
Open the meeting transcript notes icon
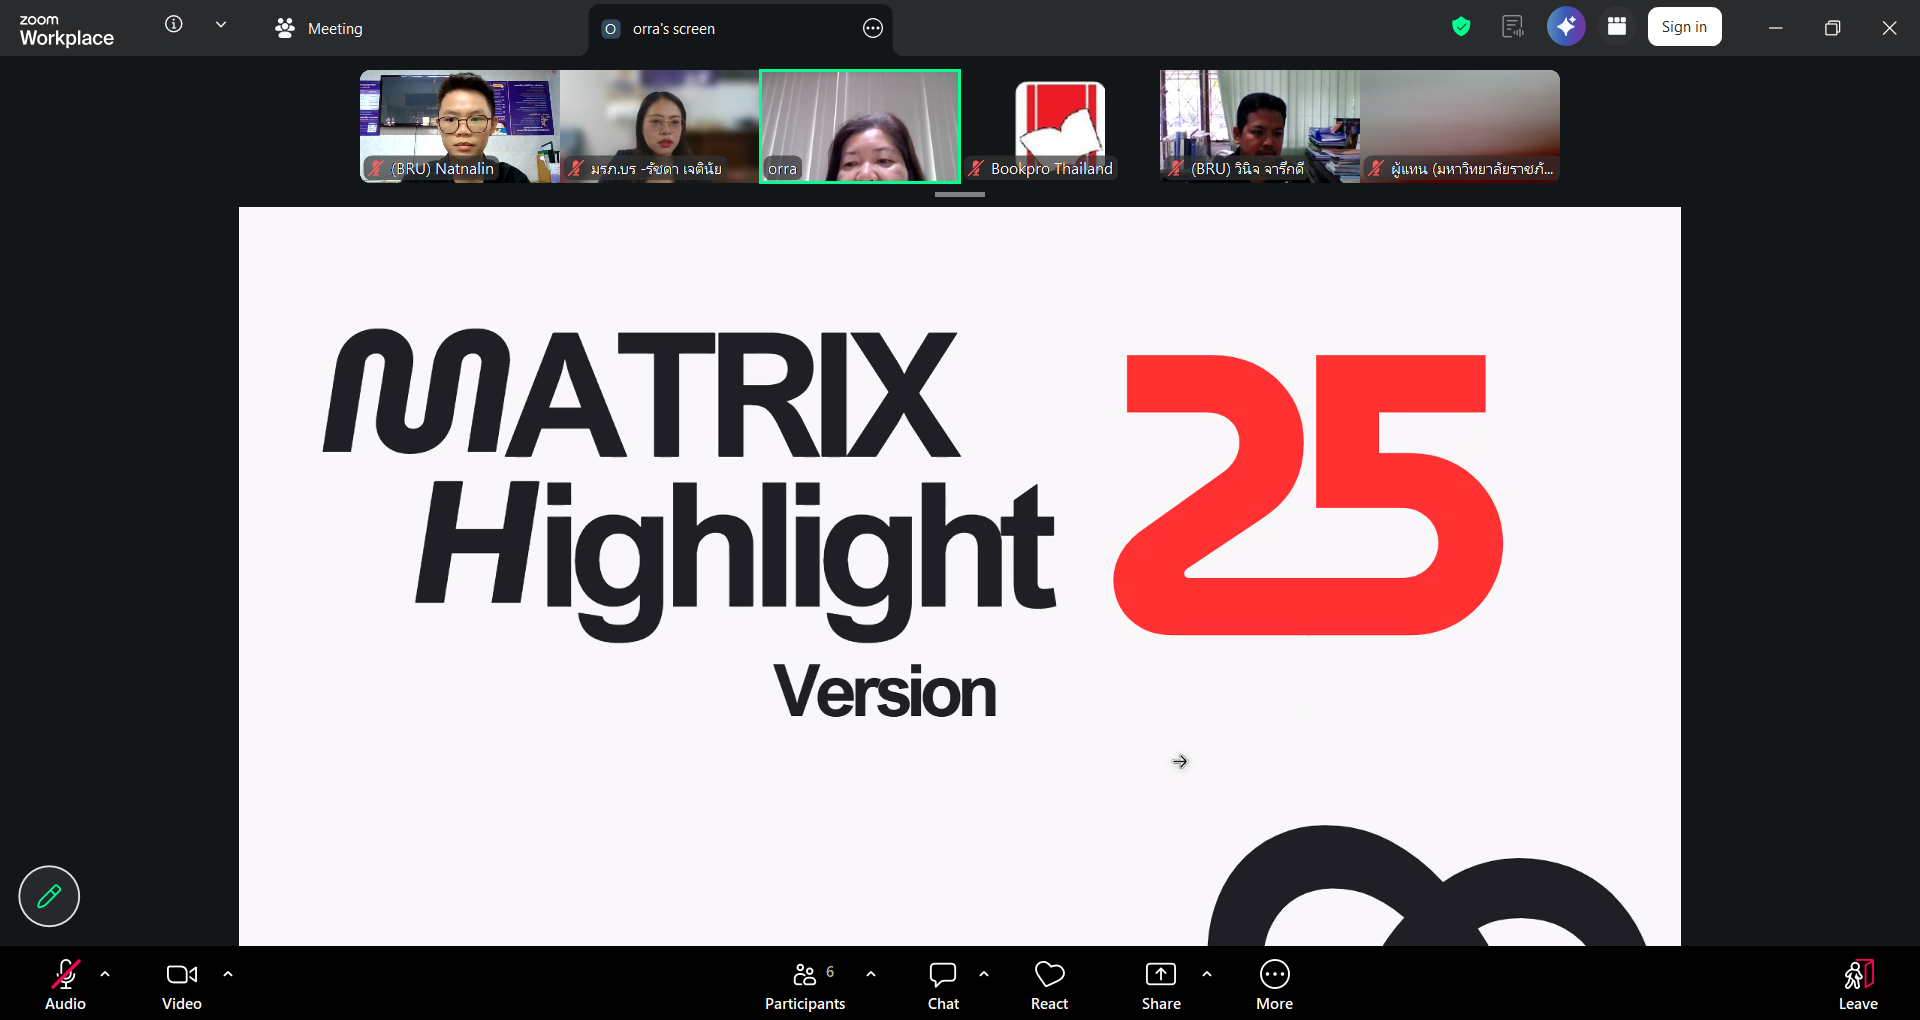(1513, 27)
